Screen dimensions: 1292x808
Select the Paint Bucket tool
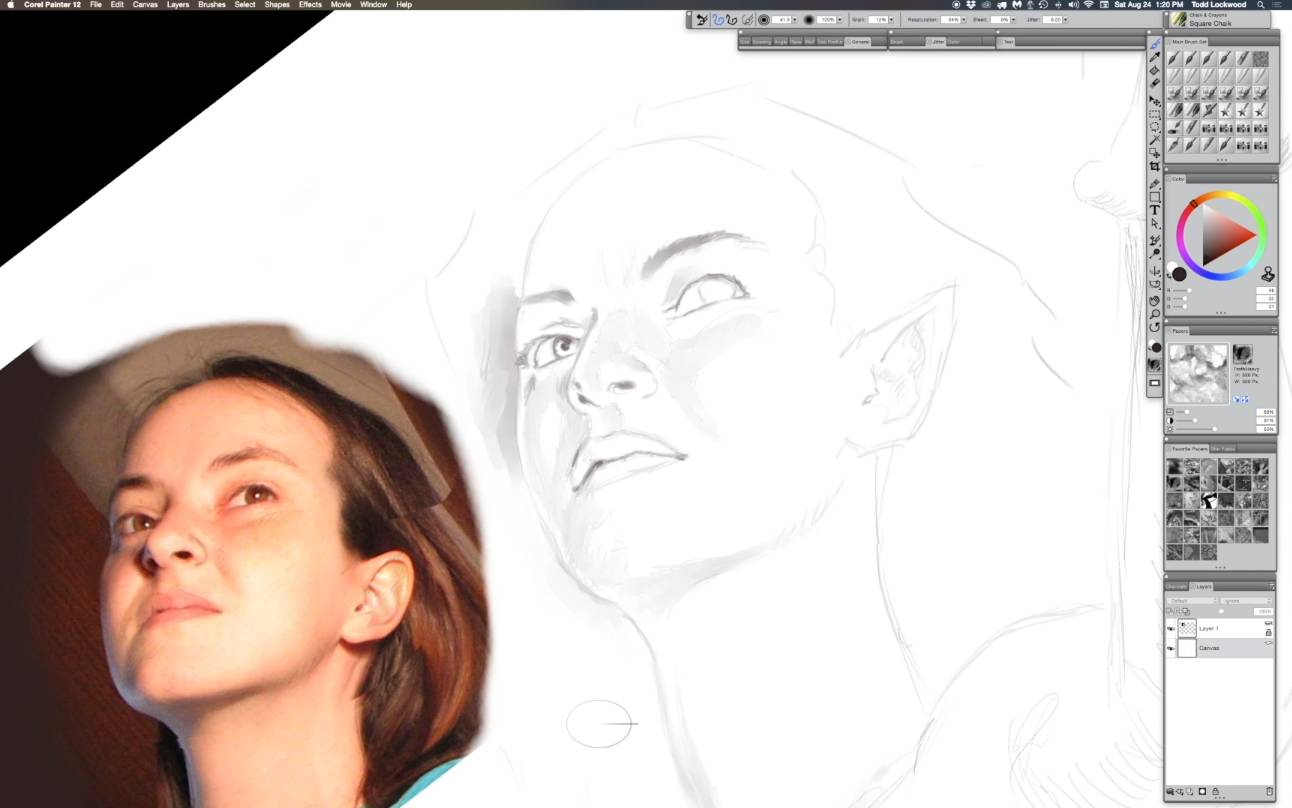[1155, 70]
